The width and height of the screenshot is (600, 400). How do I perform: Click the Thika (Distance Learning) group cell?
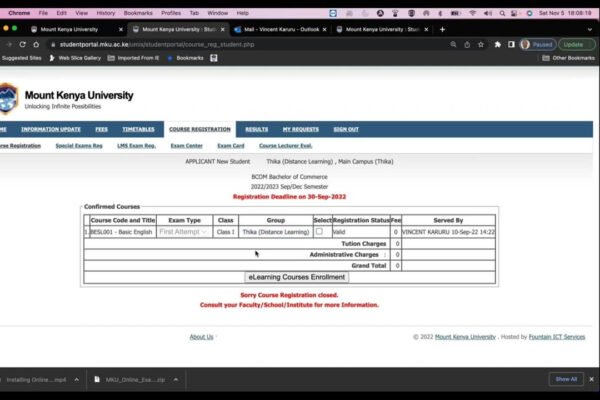pyautogui.click(x=276, y=232)
